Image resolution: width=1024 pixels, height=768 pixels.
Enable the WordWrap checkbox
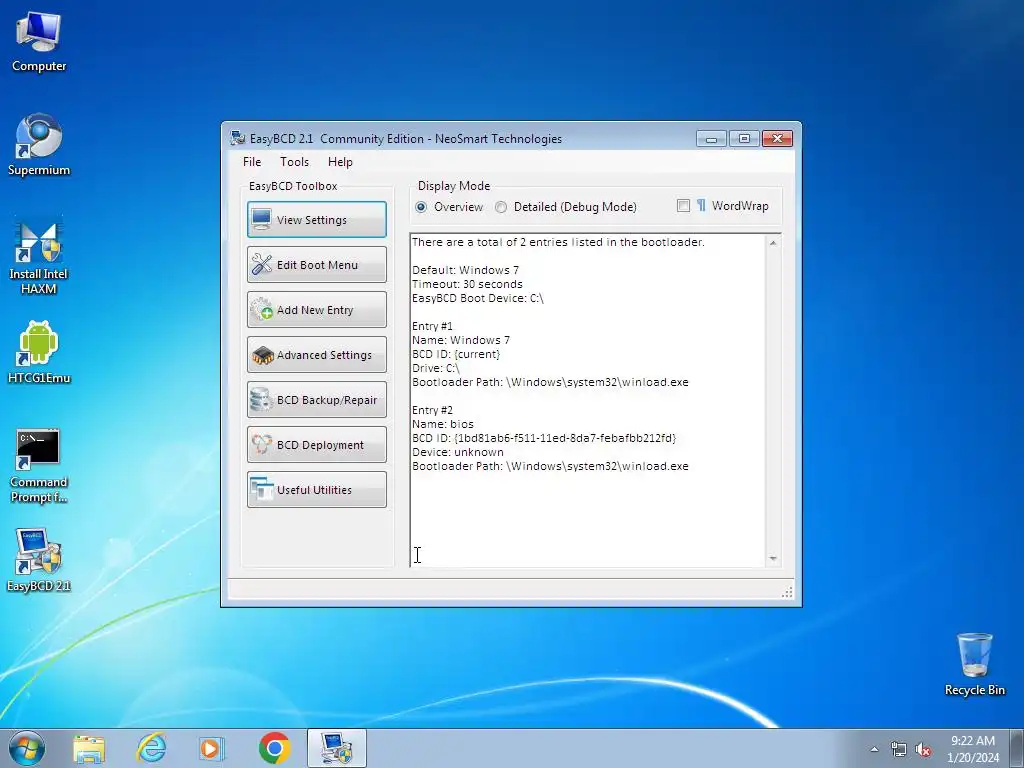click(683, 206)
